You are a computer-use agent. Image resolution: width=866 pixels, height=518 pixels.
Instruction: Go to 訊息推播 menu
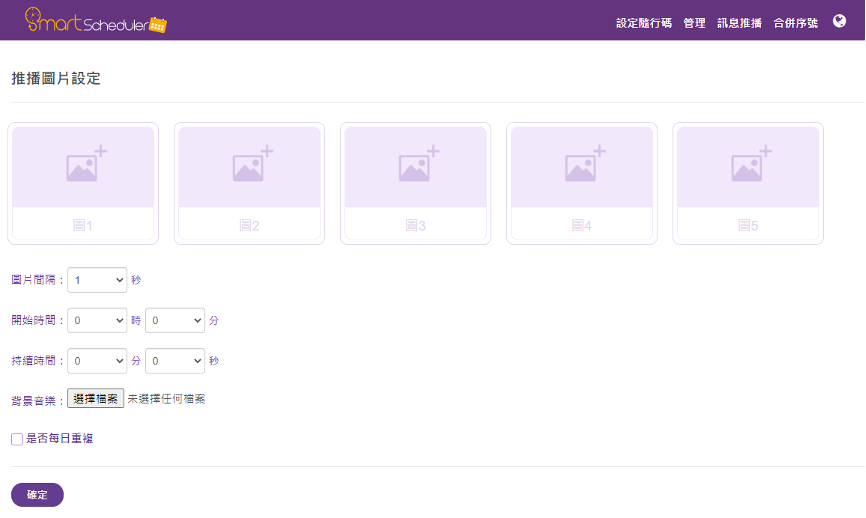[739, 23]
